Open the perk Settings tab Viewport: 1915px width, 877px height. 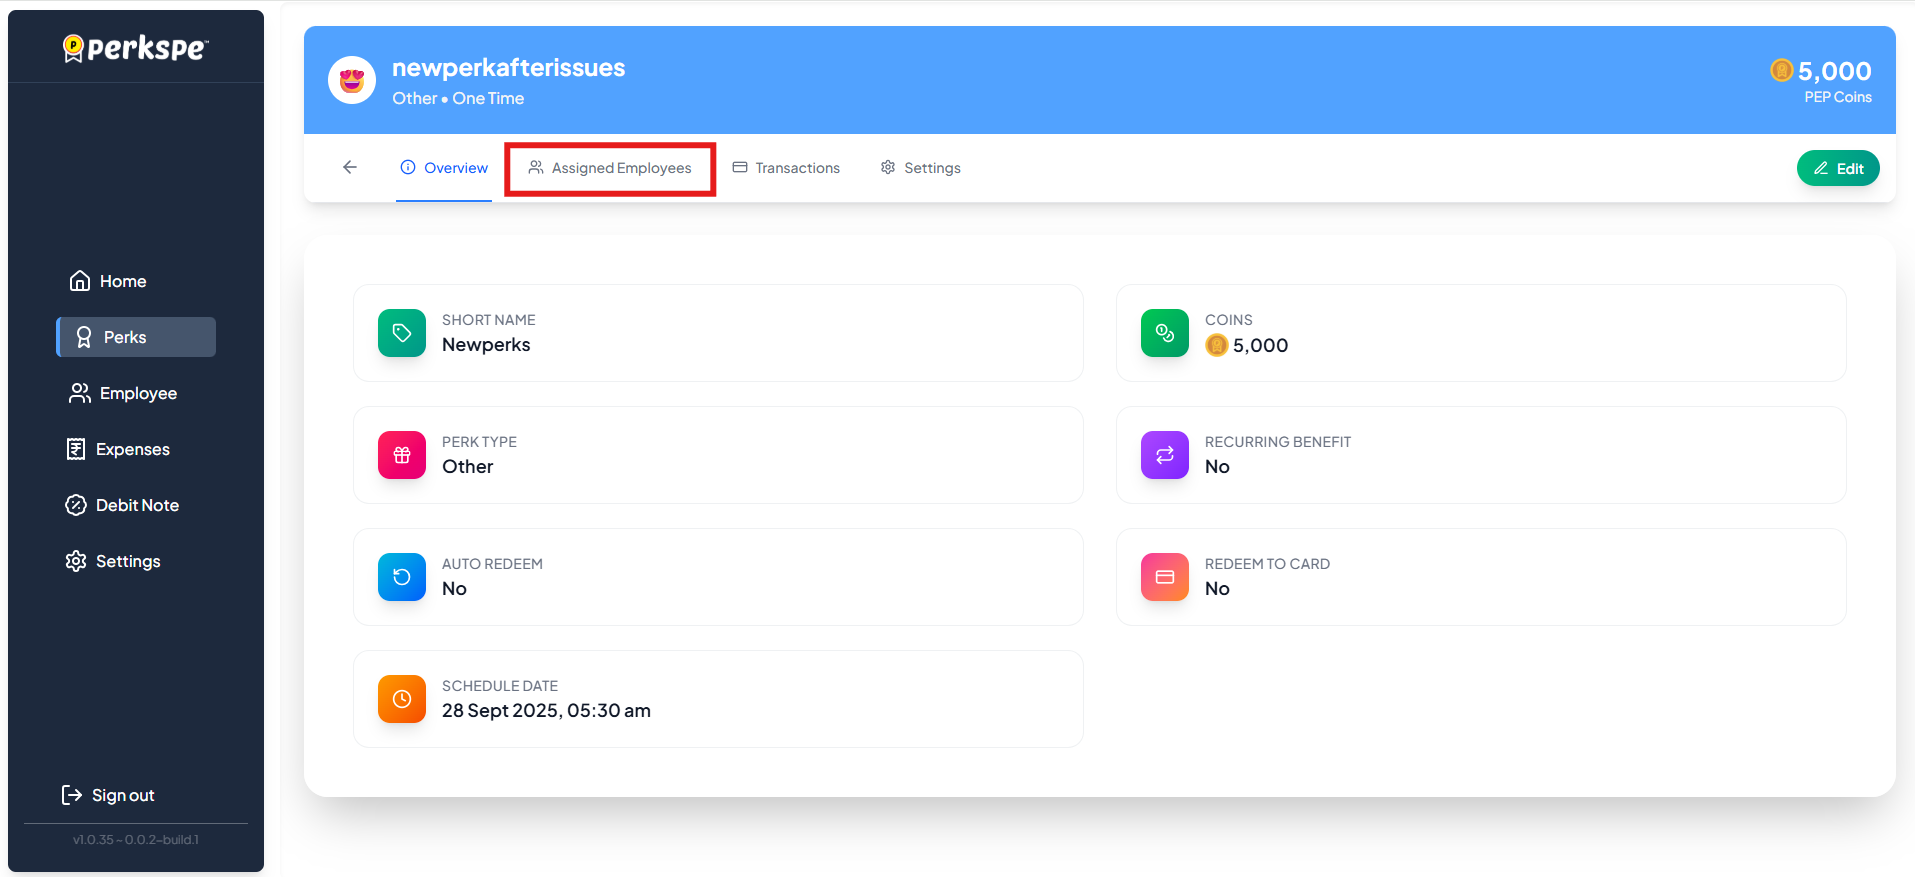pyautogui.click(x=920, y=168)
